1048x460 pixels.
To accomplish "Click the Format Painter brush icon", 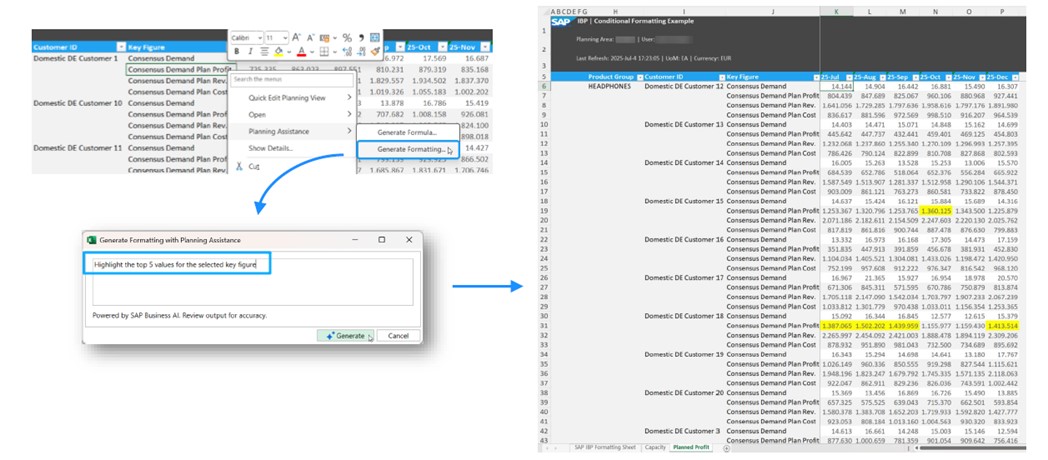I will (x=375, y=51).
